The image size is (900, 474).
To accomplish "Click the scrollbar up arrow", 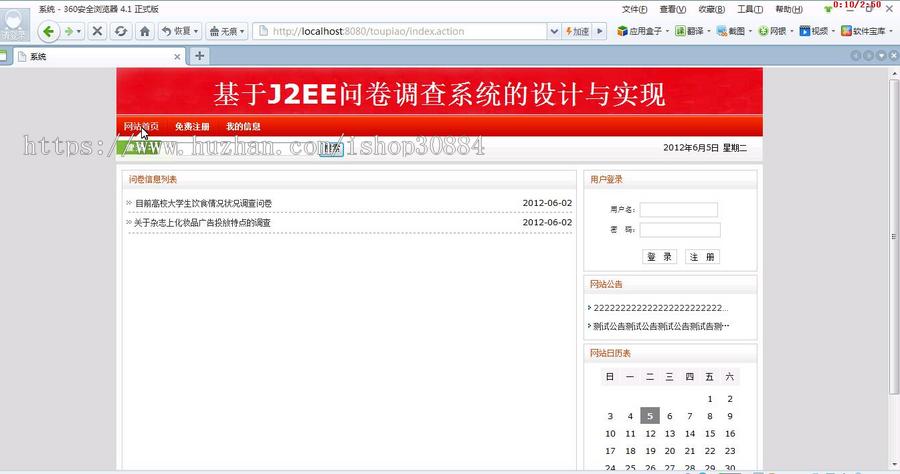I will [894, 73].
